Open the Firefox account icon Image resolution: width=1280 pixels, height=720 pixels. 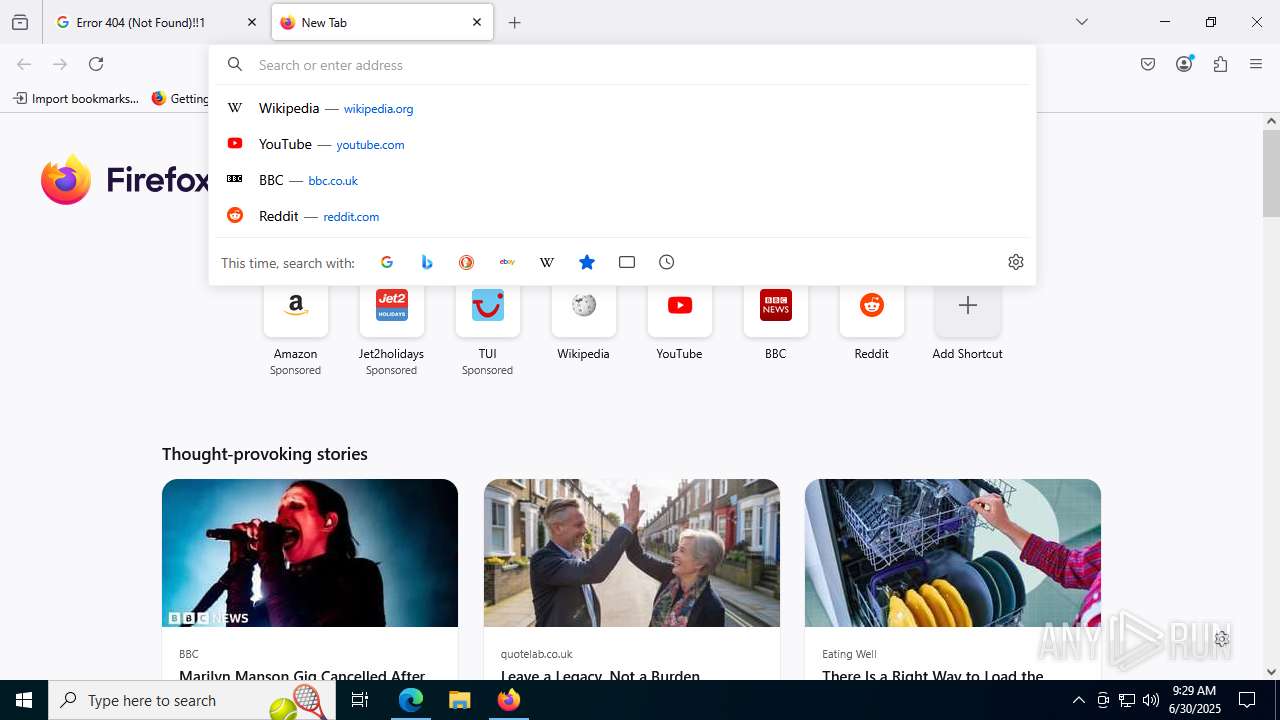tap(1184, 64)
